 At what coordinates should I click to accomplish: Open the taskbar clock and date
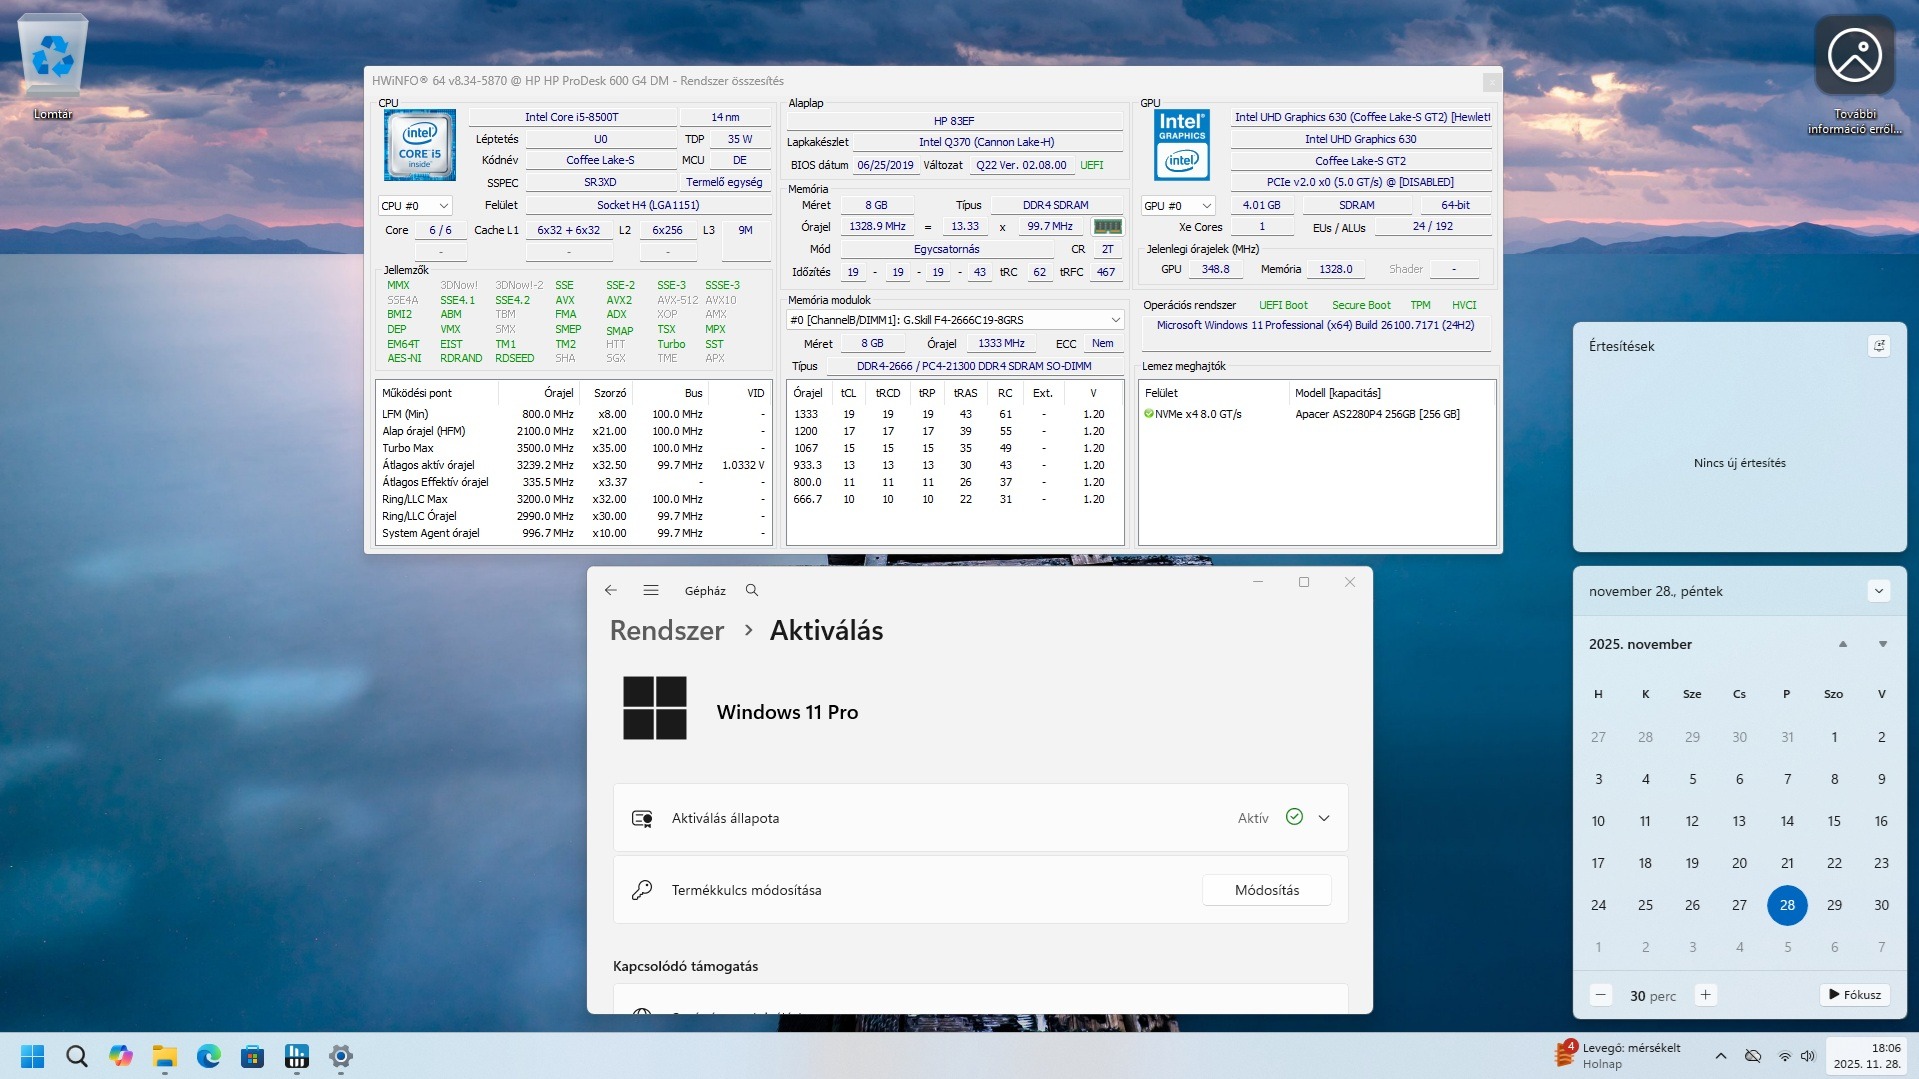1867,1056
